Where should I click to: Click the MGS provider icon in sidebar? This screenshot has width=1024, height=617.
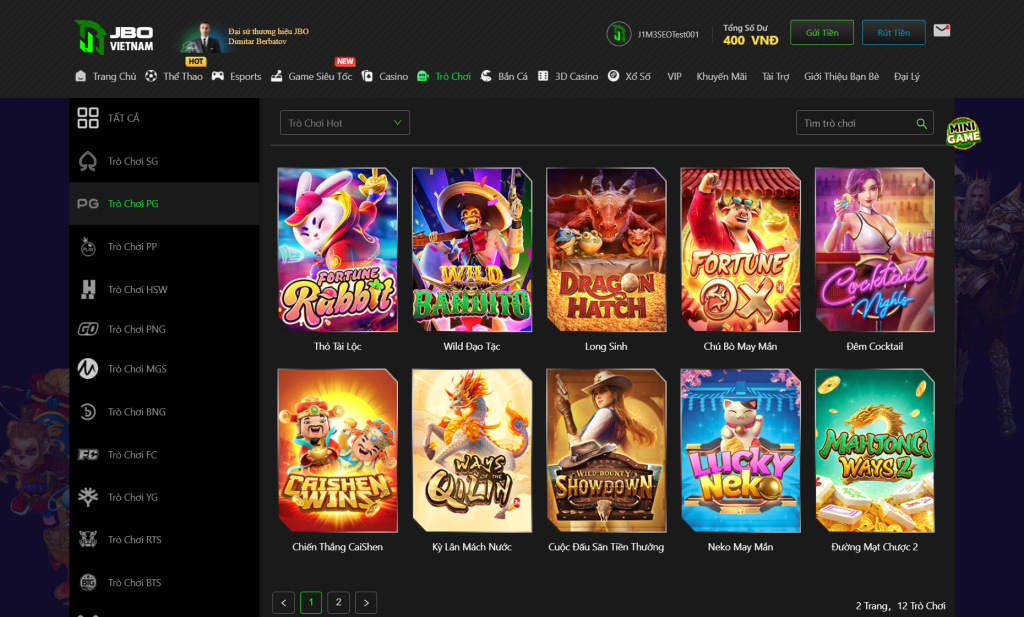[88, 369]
